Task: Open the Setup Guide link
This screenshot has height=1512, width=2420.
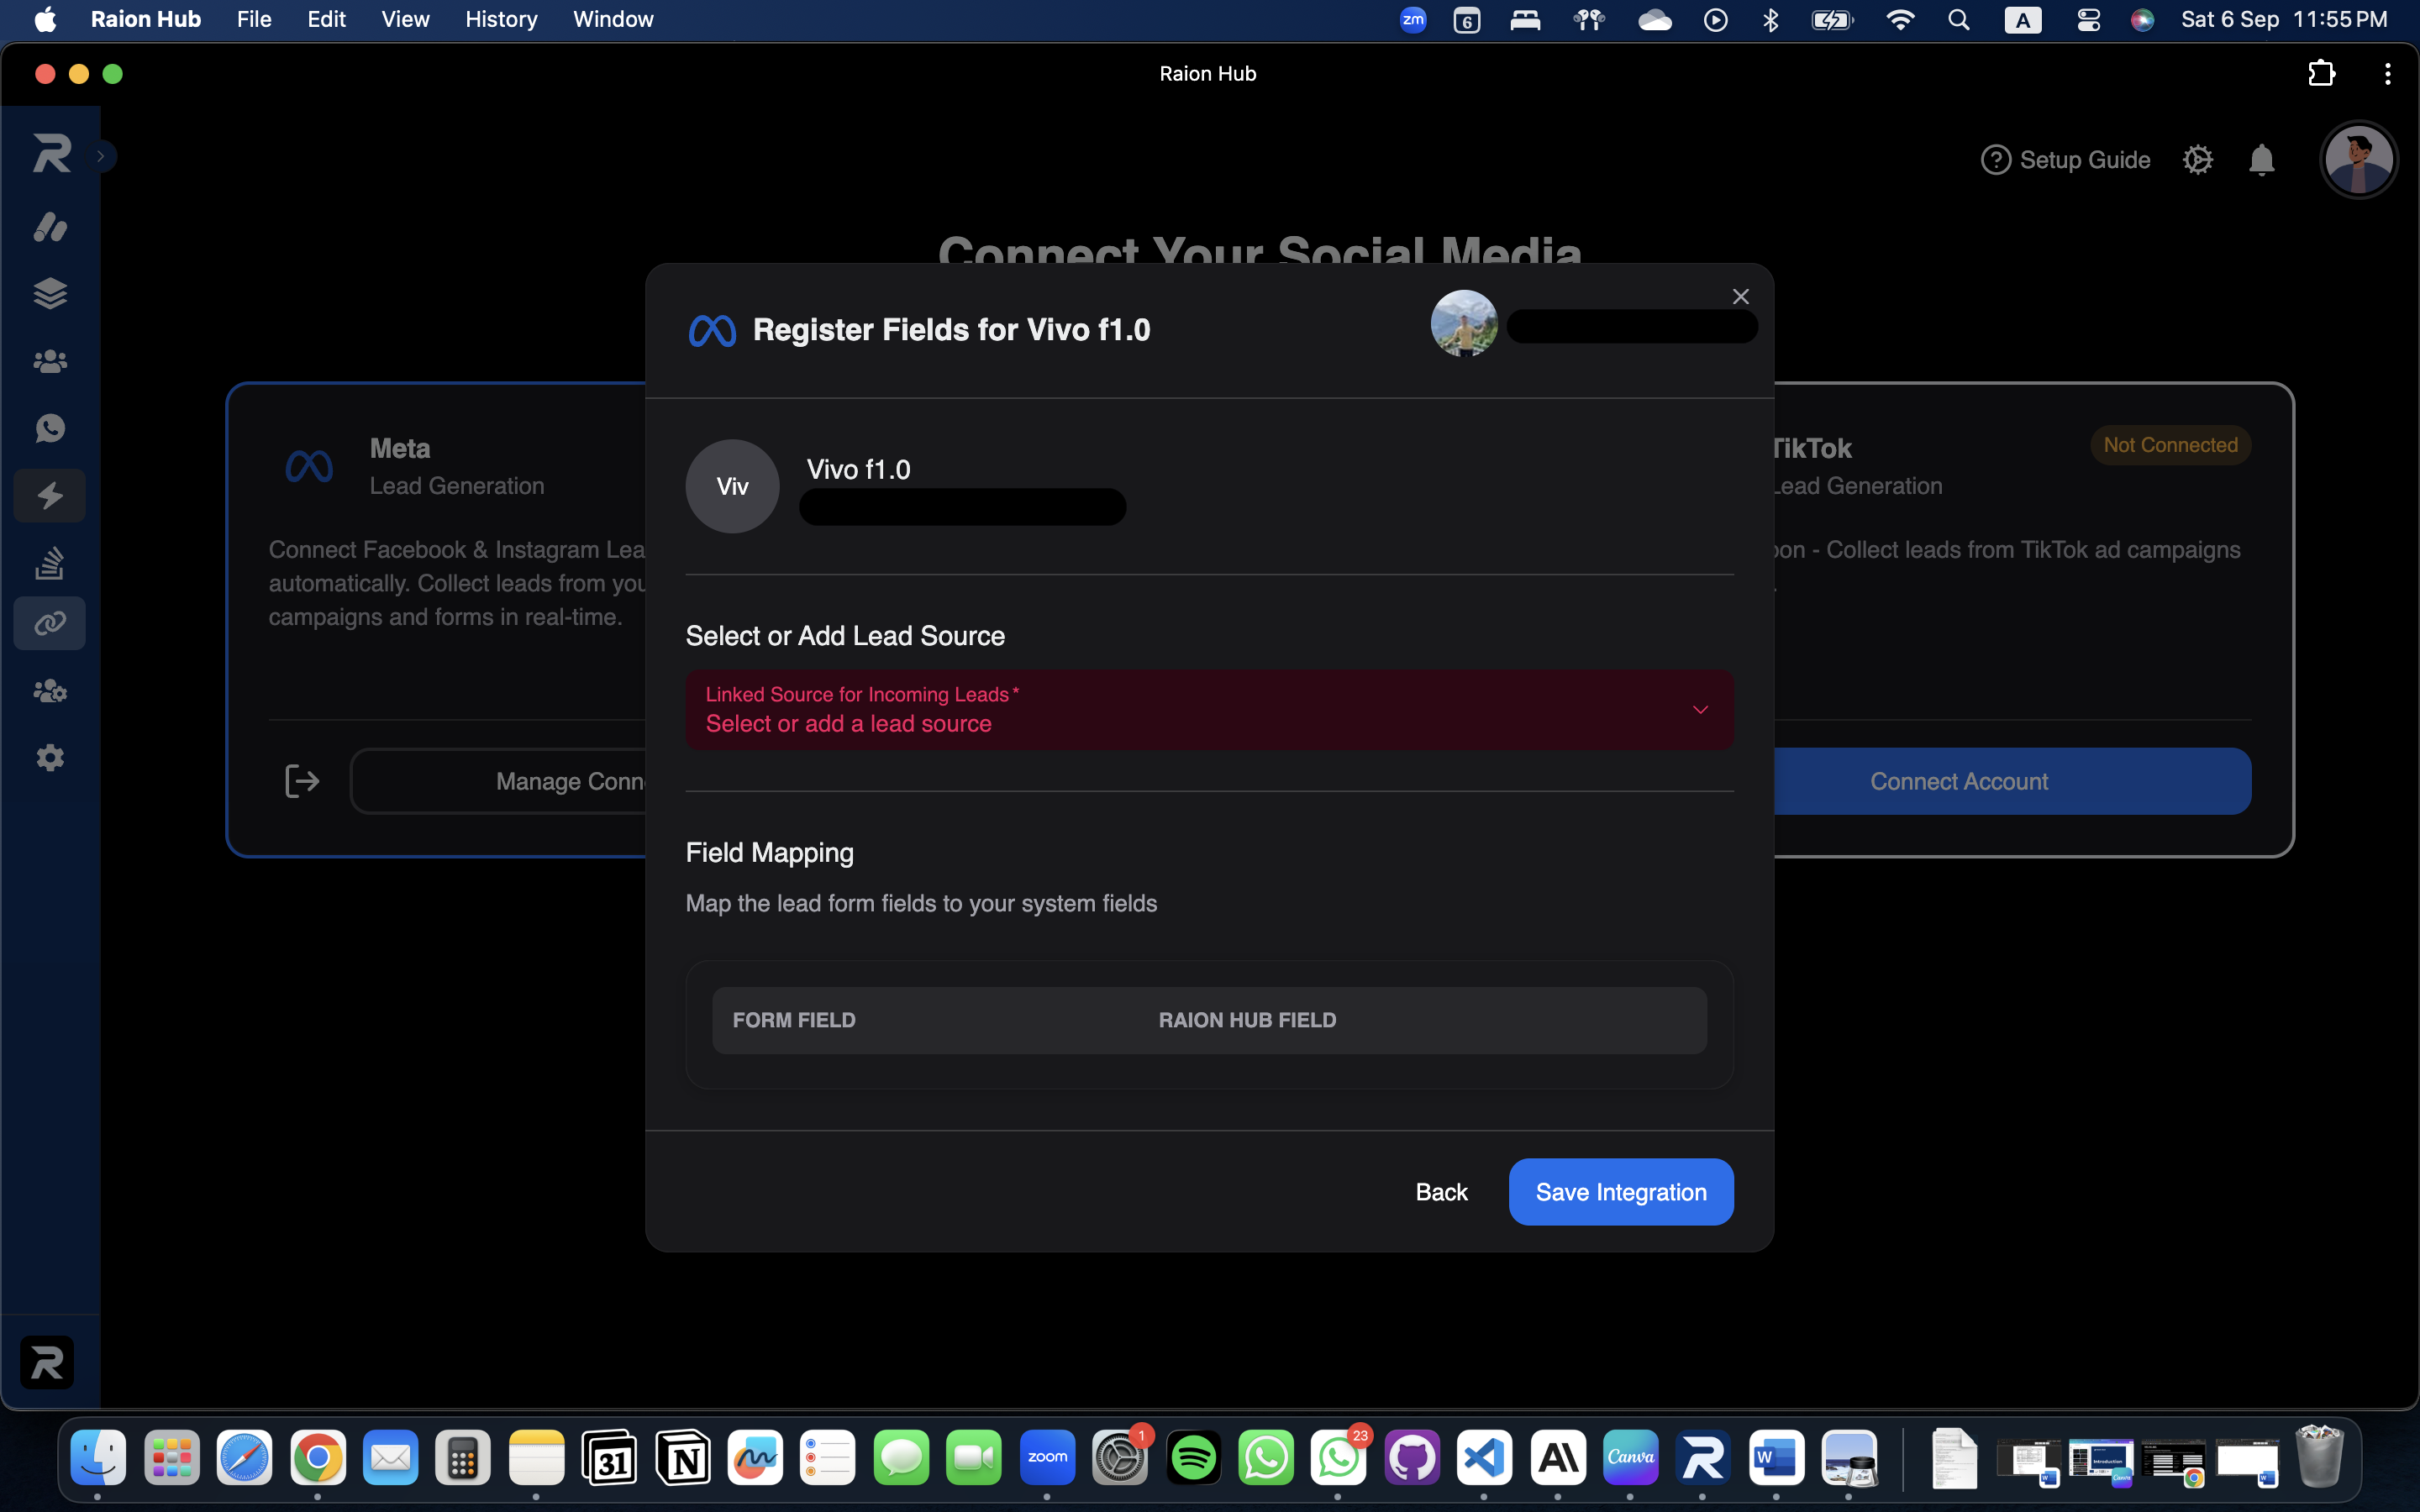Action: point(2065,160)
